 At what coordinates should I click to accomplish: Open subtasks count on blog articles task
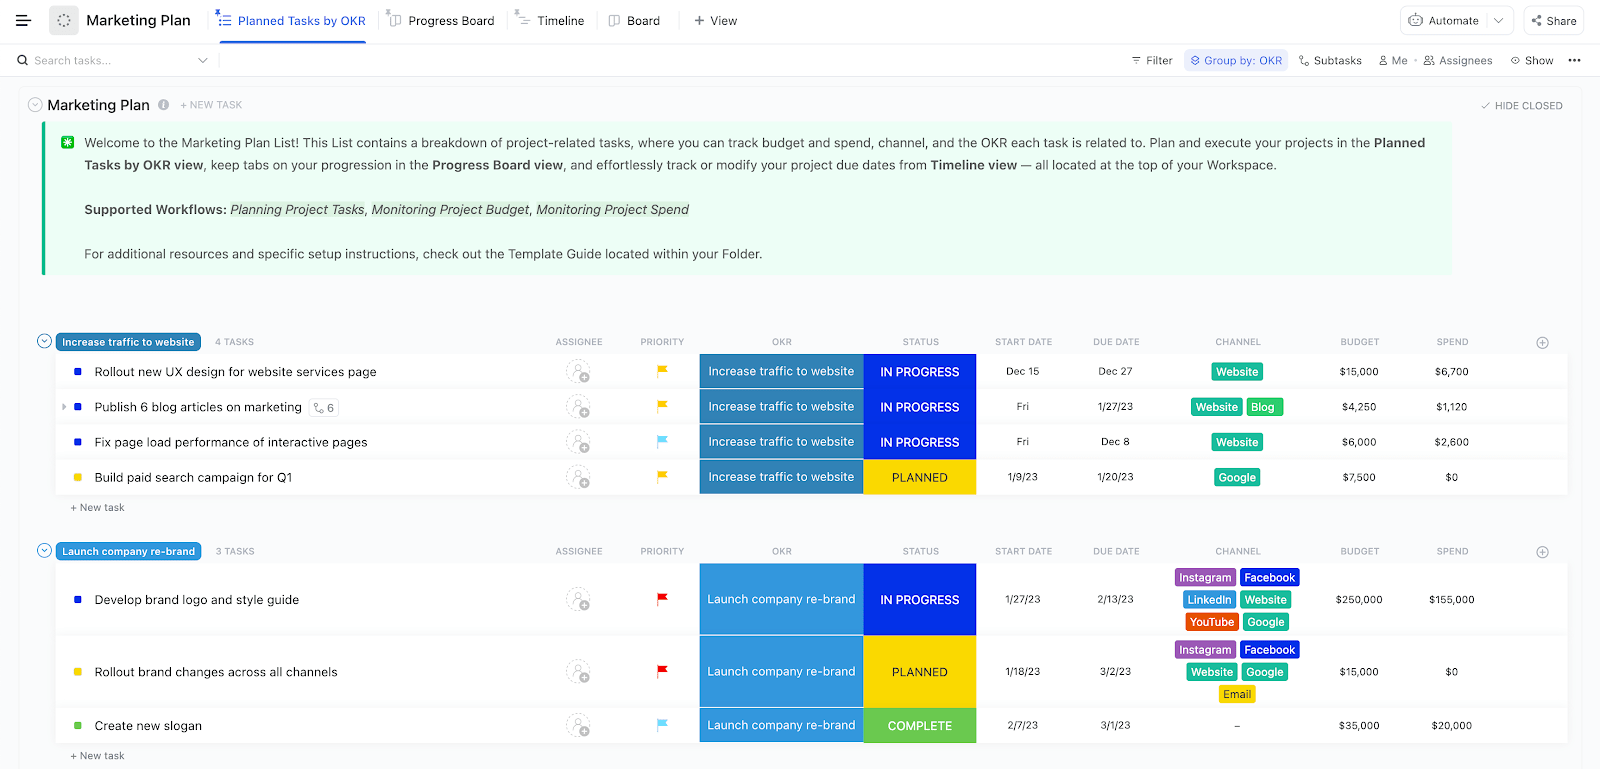(324, 407)
